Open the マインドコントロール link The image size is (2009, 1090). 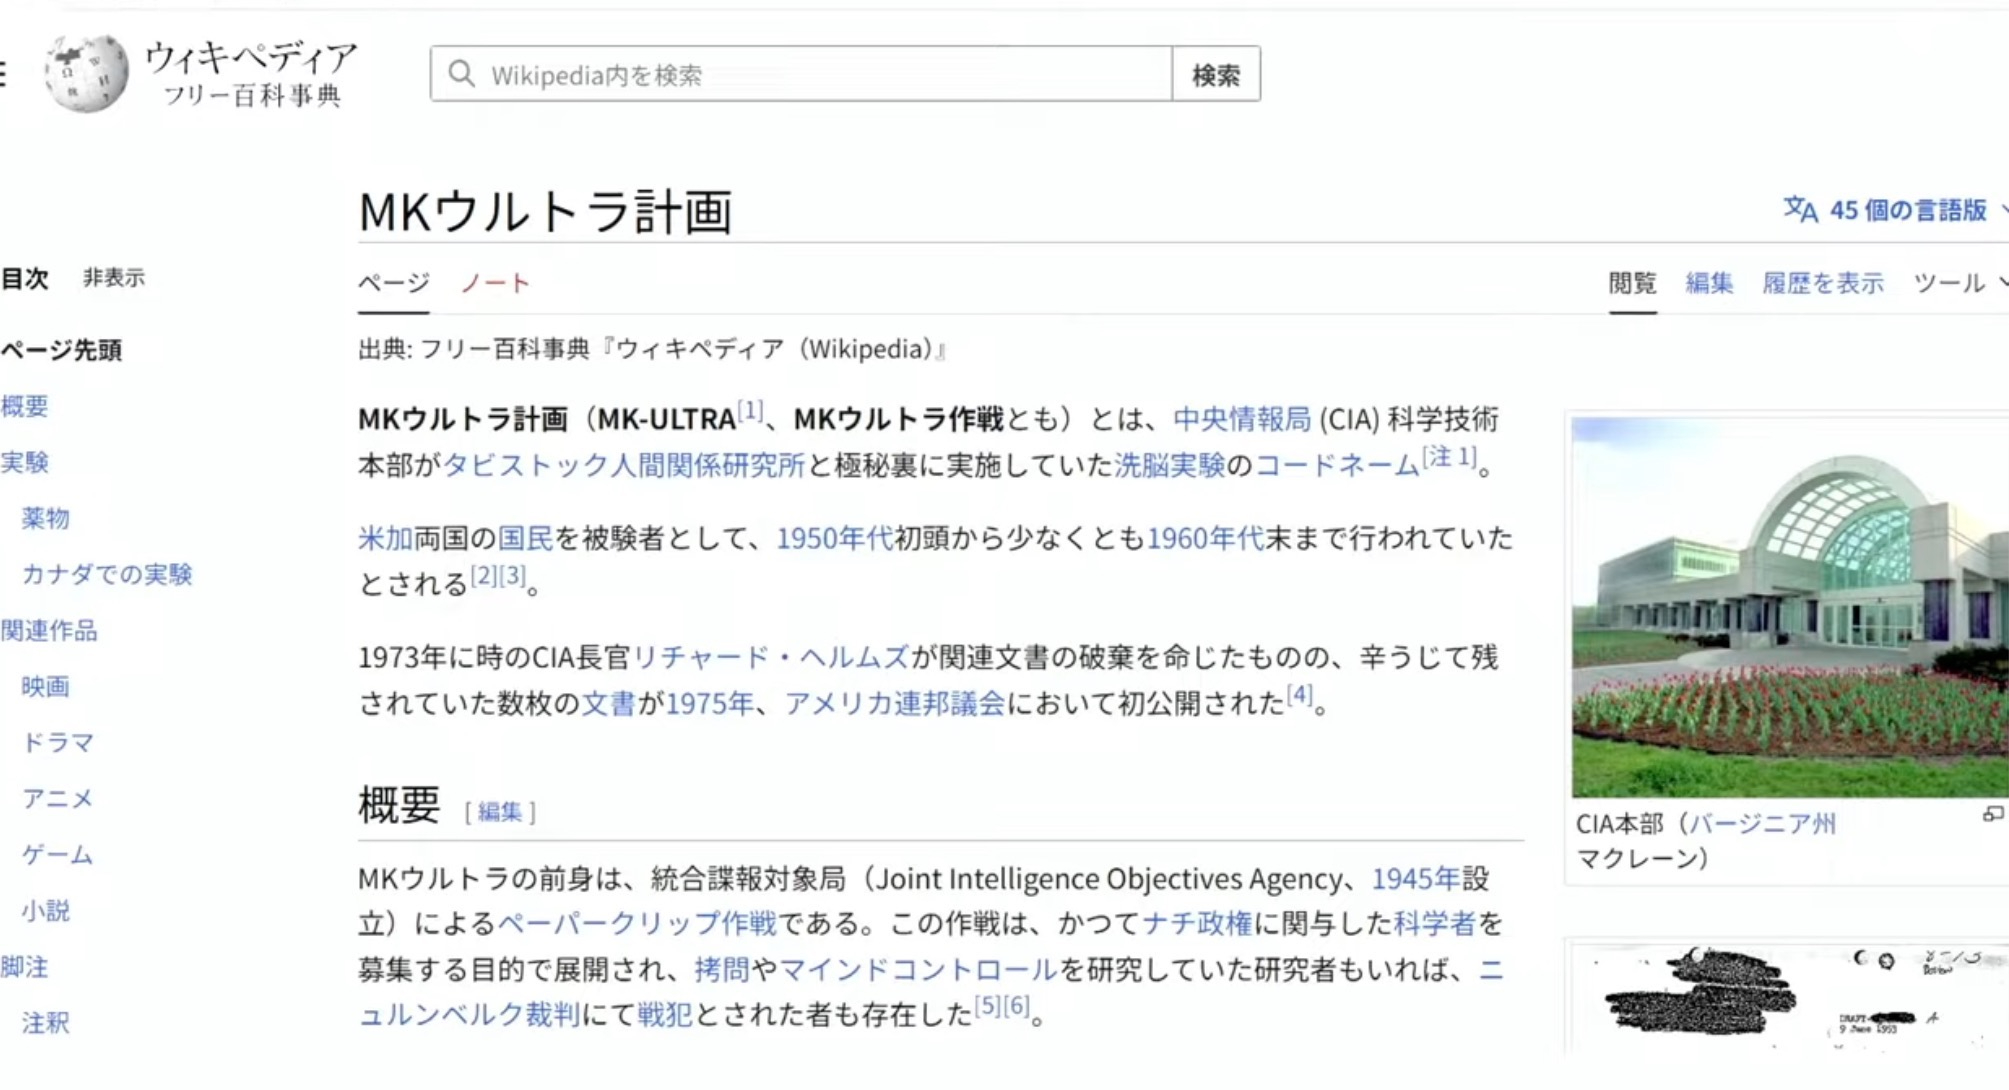pos(918,968)
